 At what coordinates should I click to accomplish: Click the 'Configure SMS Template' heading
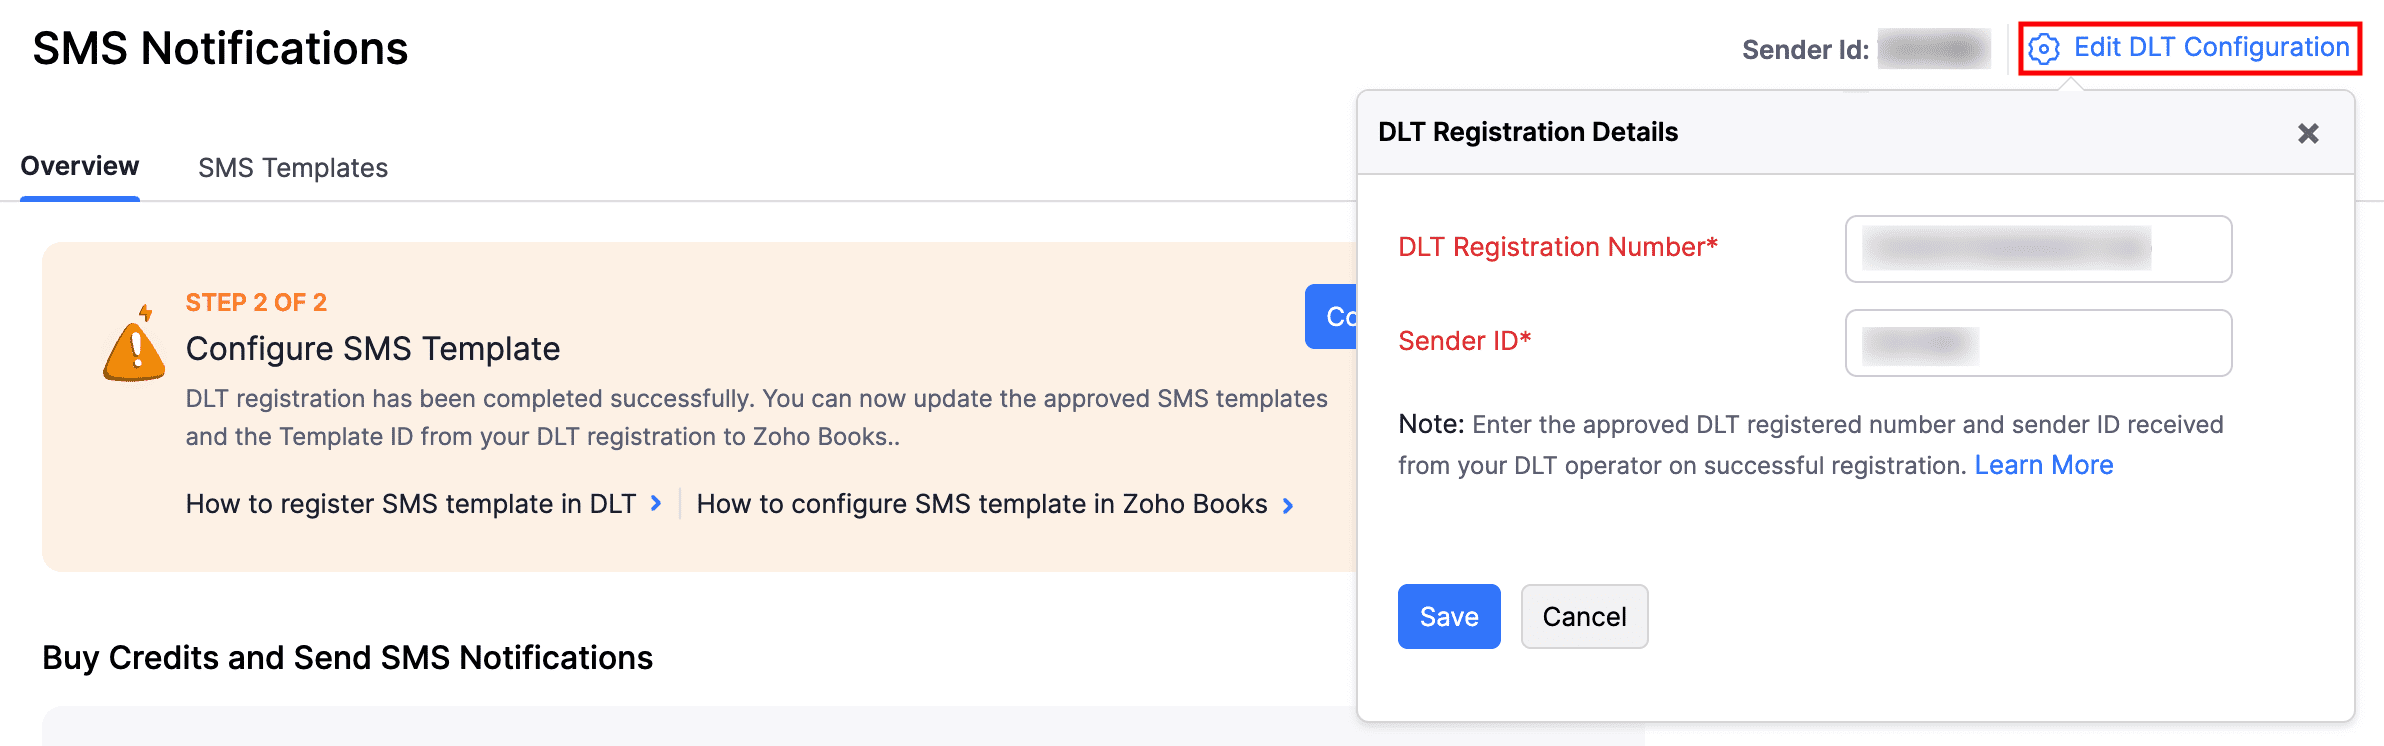(x=372, y=349)
